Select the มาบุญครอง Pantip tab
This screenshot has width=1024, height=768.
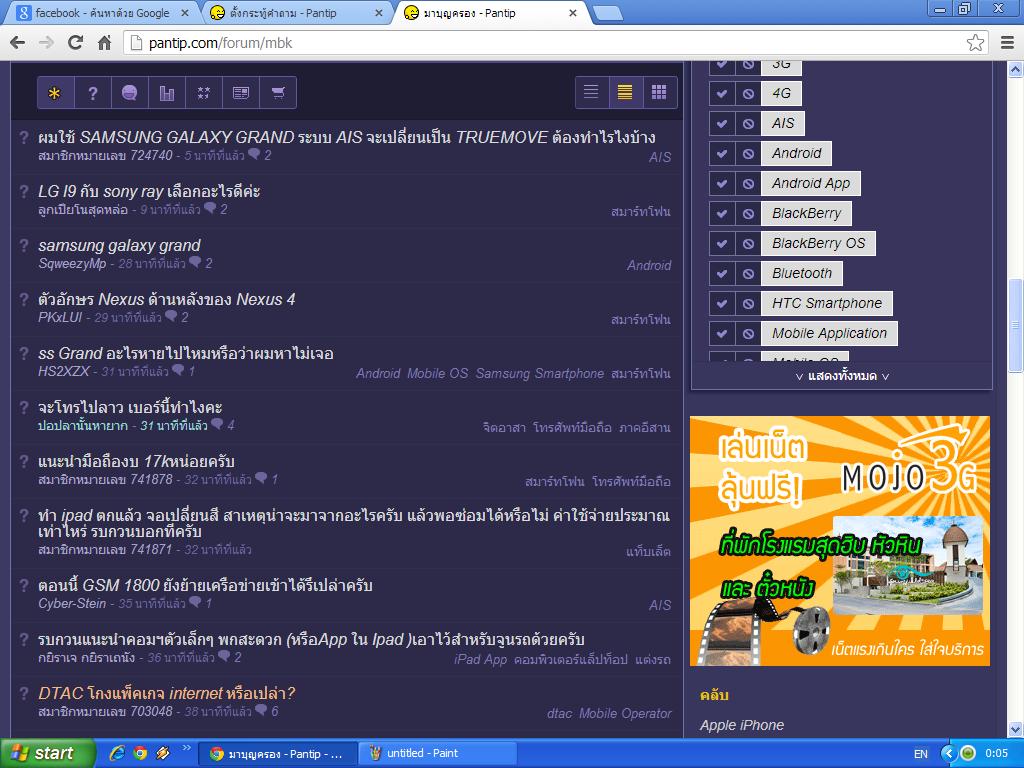tap(491, 12)
